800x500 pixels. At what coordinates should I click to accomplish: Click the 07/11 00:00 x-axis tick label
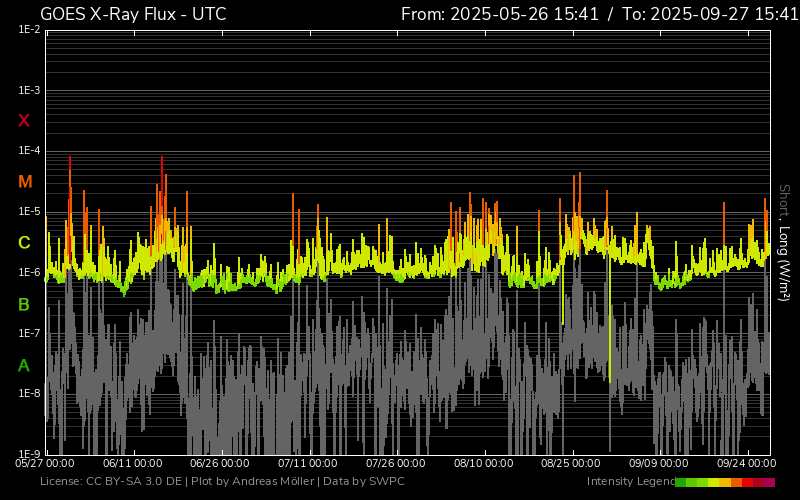coord(308,463)
